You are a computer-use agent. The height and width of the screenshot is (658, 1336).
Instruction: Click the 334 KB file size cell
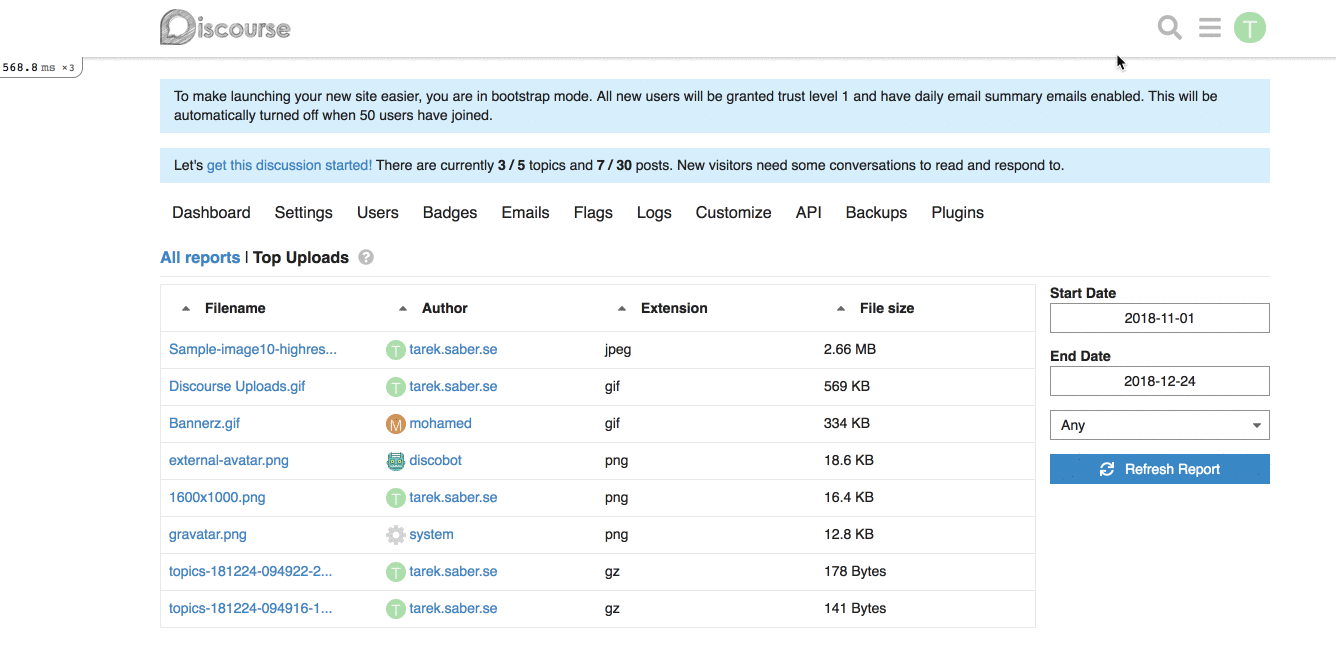(x=847, y=423)
